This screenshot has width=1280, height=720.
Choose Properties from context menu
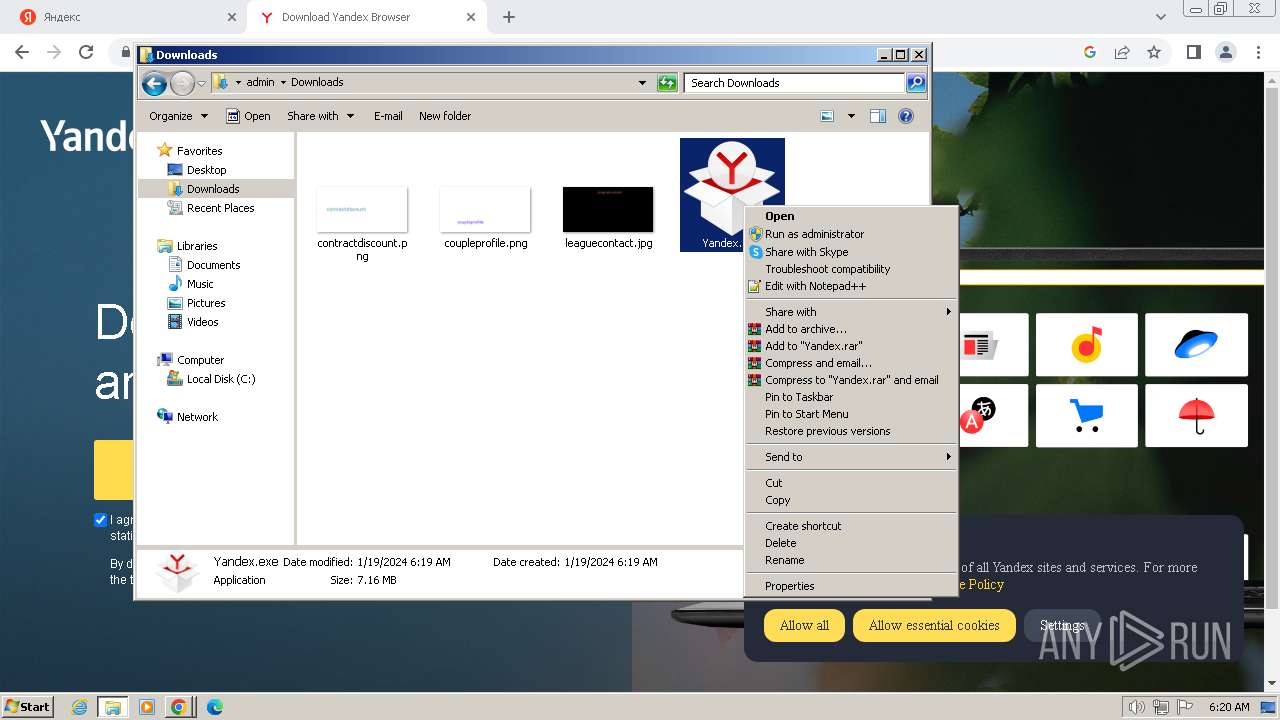pos(851,586)
